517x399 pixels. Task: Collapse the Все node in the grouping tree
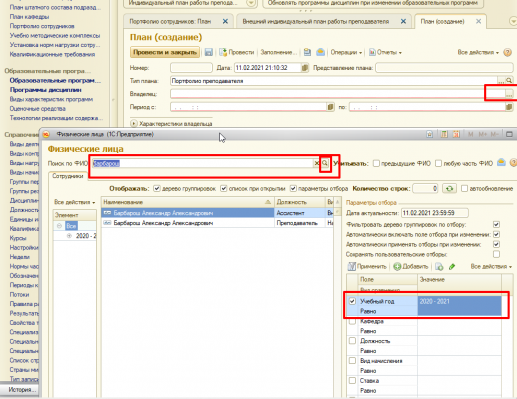tap(59, 226)
